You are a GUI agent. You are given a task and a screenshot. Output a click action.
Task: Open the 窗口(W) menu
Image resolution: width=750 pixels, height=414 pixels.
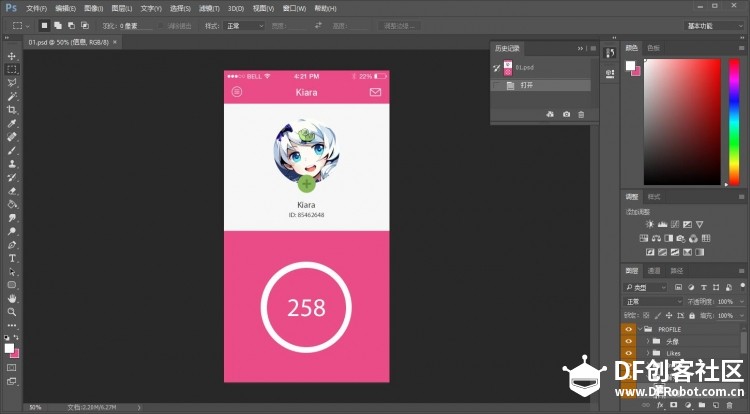pos(294,9)
